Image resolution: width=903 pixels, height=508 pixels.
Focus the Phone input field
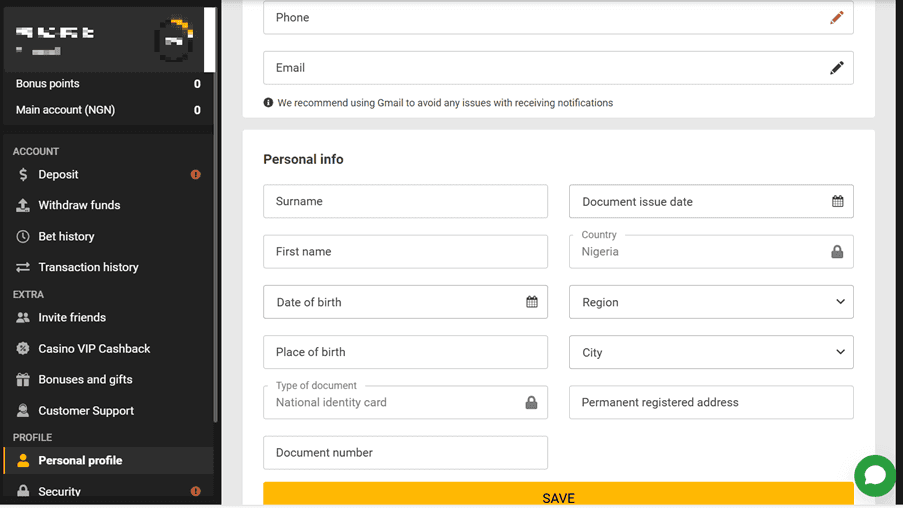click(558, 17)
